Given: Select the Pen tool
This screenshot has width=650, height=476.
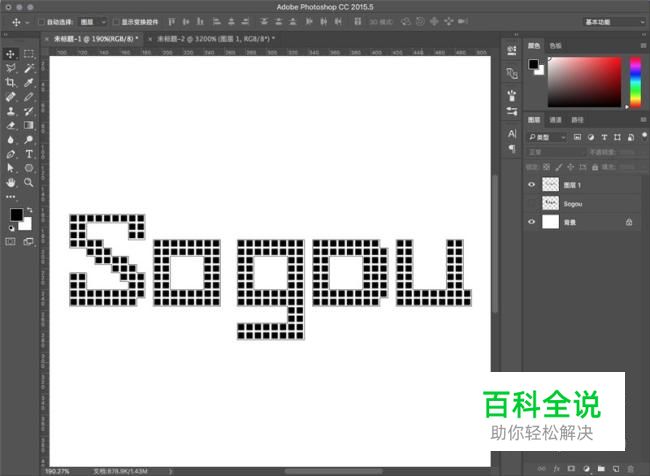Looking at the screenshot, I should click(x=10, y=154).
